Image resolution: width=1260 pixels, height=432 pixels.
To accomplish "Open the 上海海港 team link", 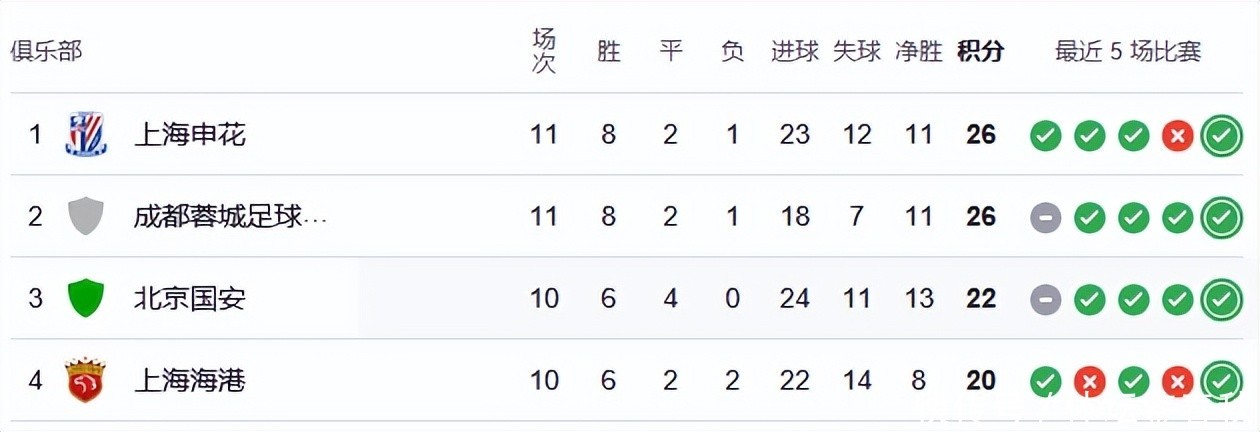I will click(x=190, y=380).
